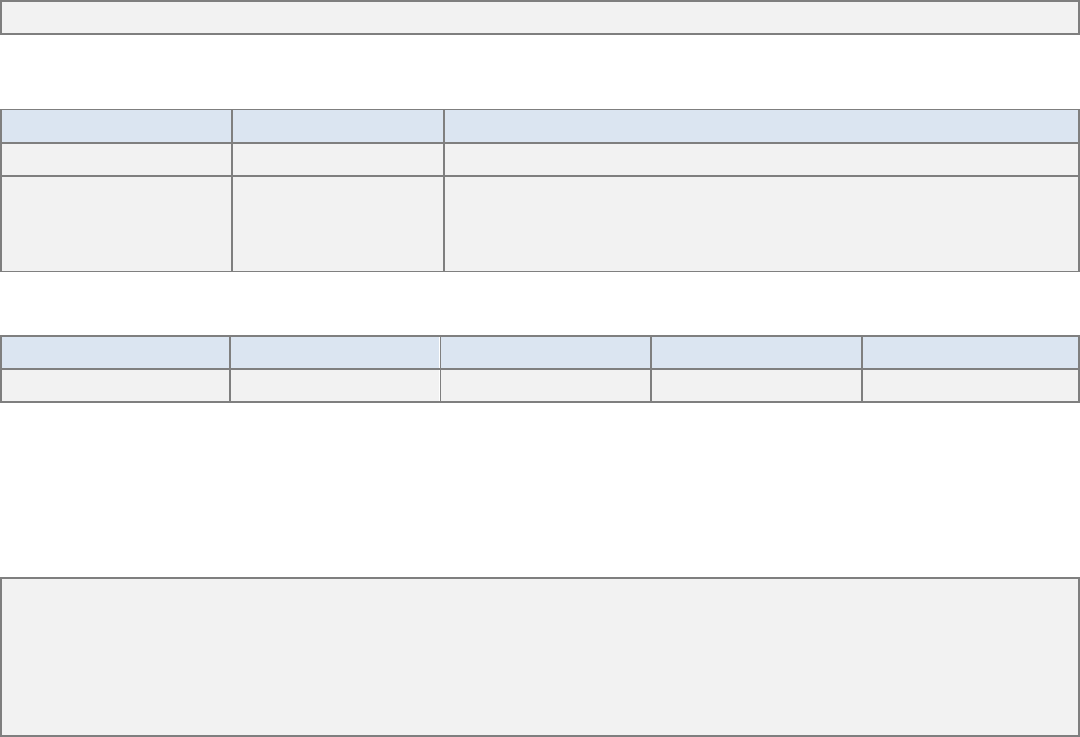Select first header cell of five-column table
The image size is (1080, 737).
point(115,353)
